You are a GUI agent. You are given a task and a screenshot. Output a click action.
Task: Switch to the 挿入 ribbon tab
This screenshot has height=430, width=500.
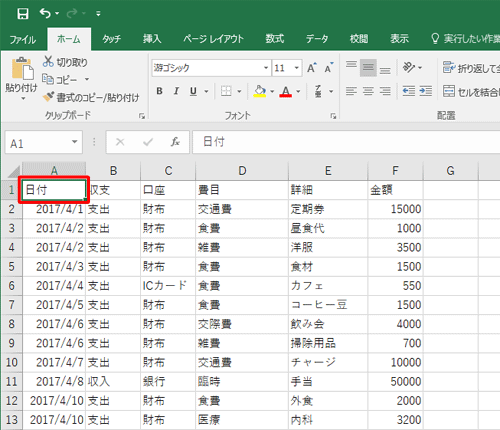(x=152, y=39)
